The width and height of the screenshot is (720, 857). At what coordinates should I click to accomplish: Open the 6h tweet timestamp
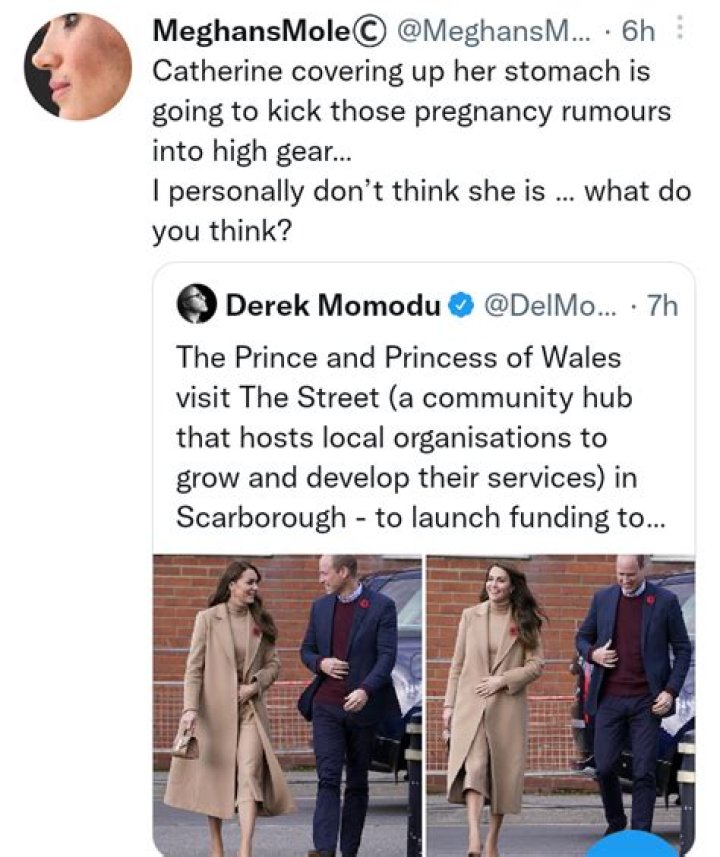click(637, 32)
